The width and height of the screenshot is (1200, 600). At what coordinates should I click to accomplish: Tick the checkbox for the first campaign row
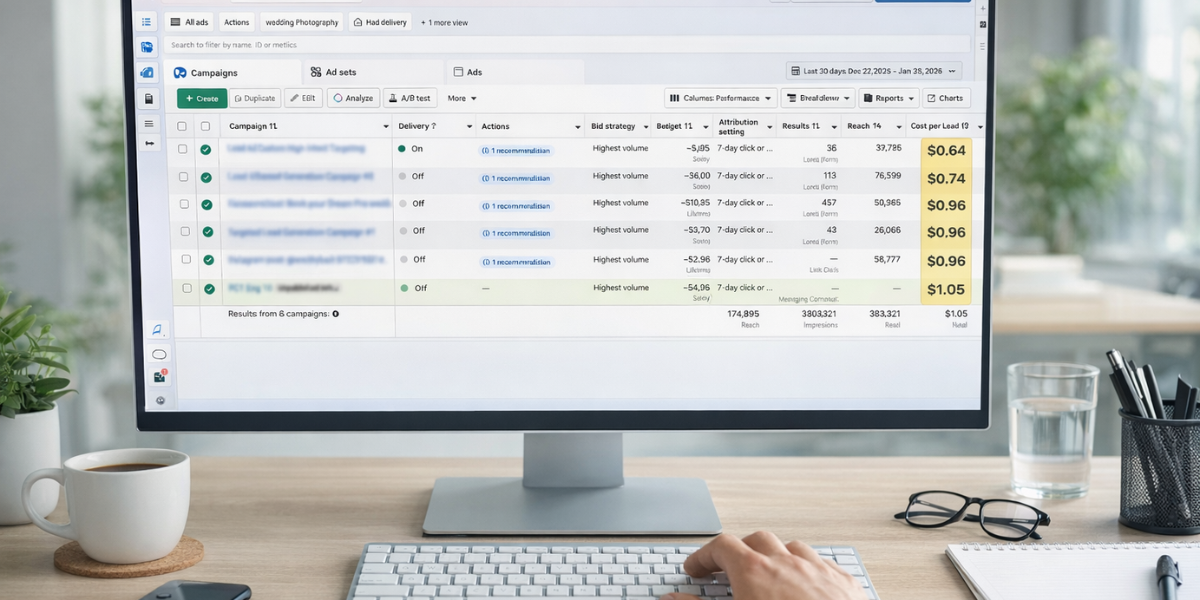tap(182, 149)
